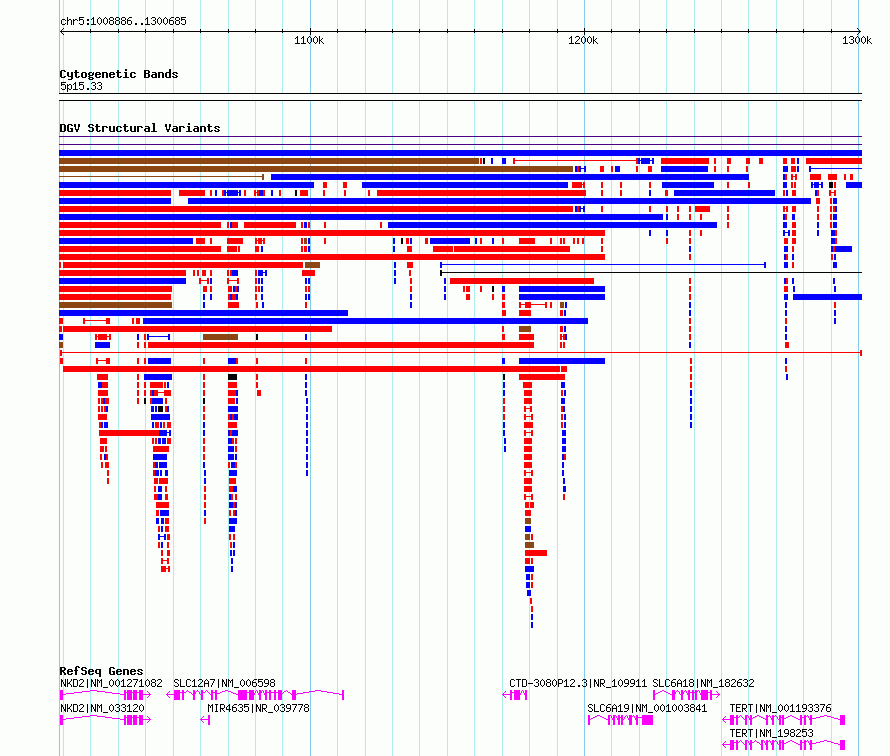The height and width of the screenshot is (756, 890).
Task: Click the 5p15.33 band label
Action: (x=81, y=86)
